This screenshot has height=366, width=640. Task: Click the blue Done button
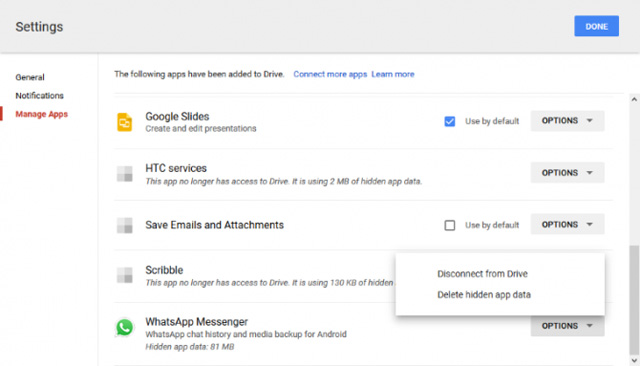596,26
